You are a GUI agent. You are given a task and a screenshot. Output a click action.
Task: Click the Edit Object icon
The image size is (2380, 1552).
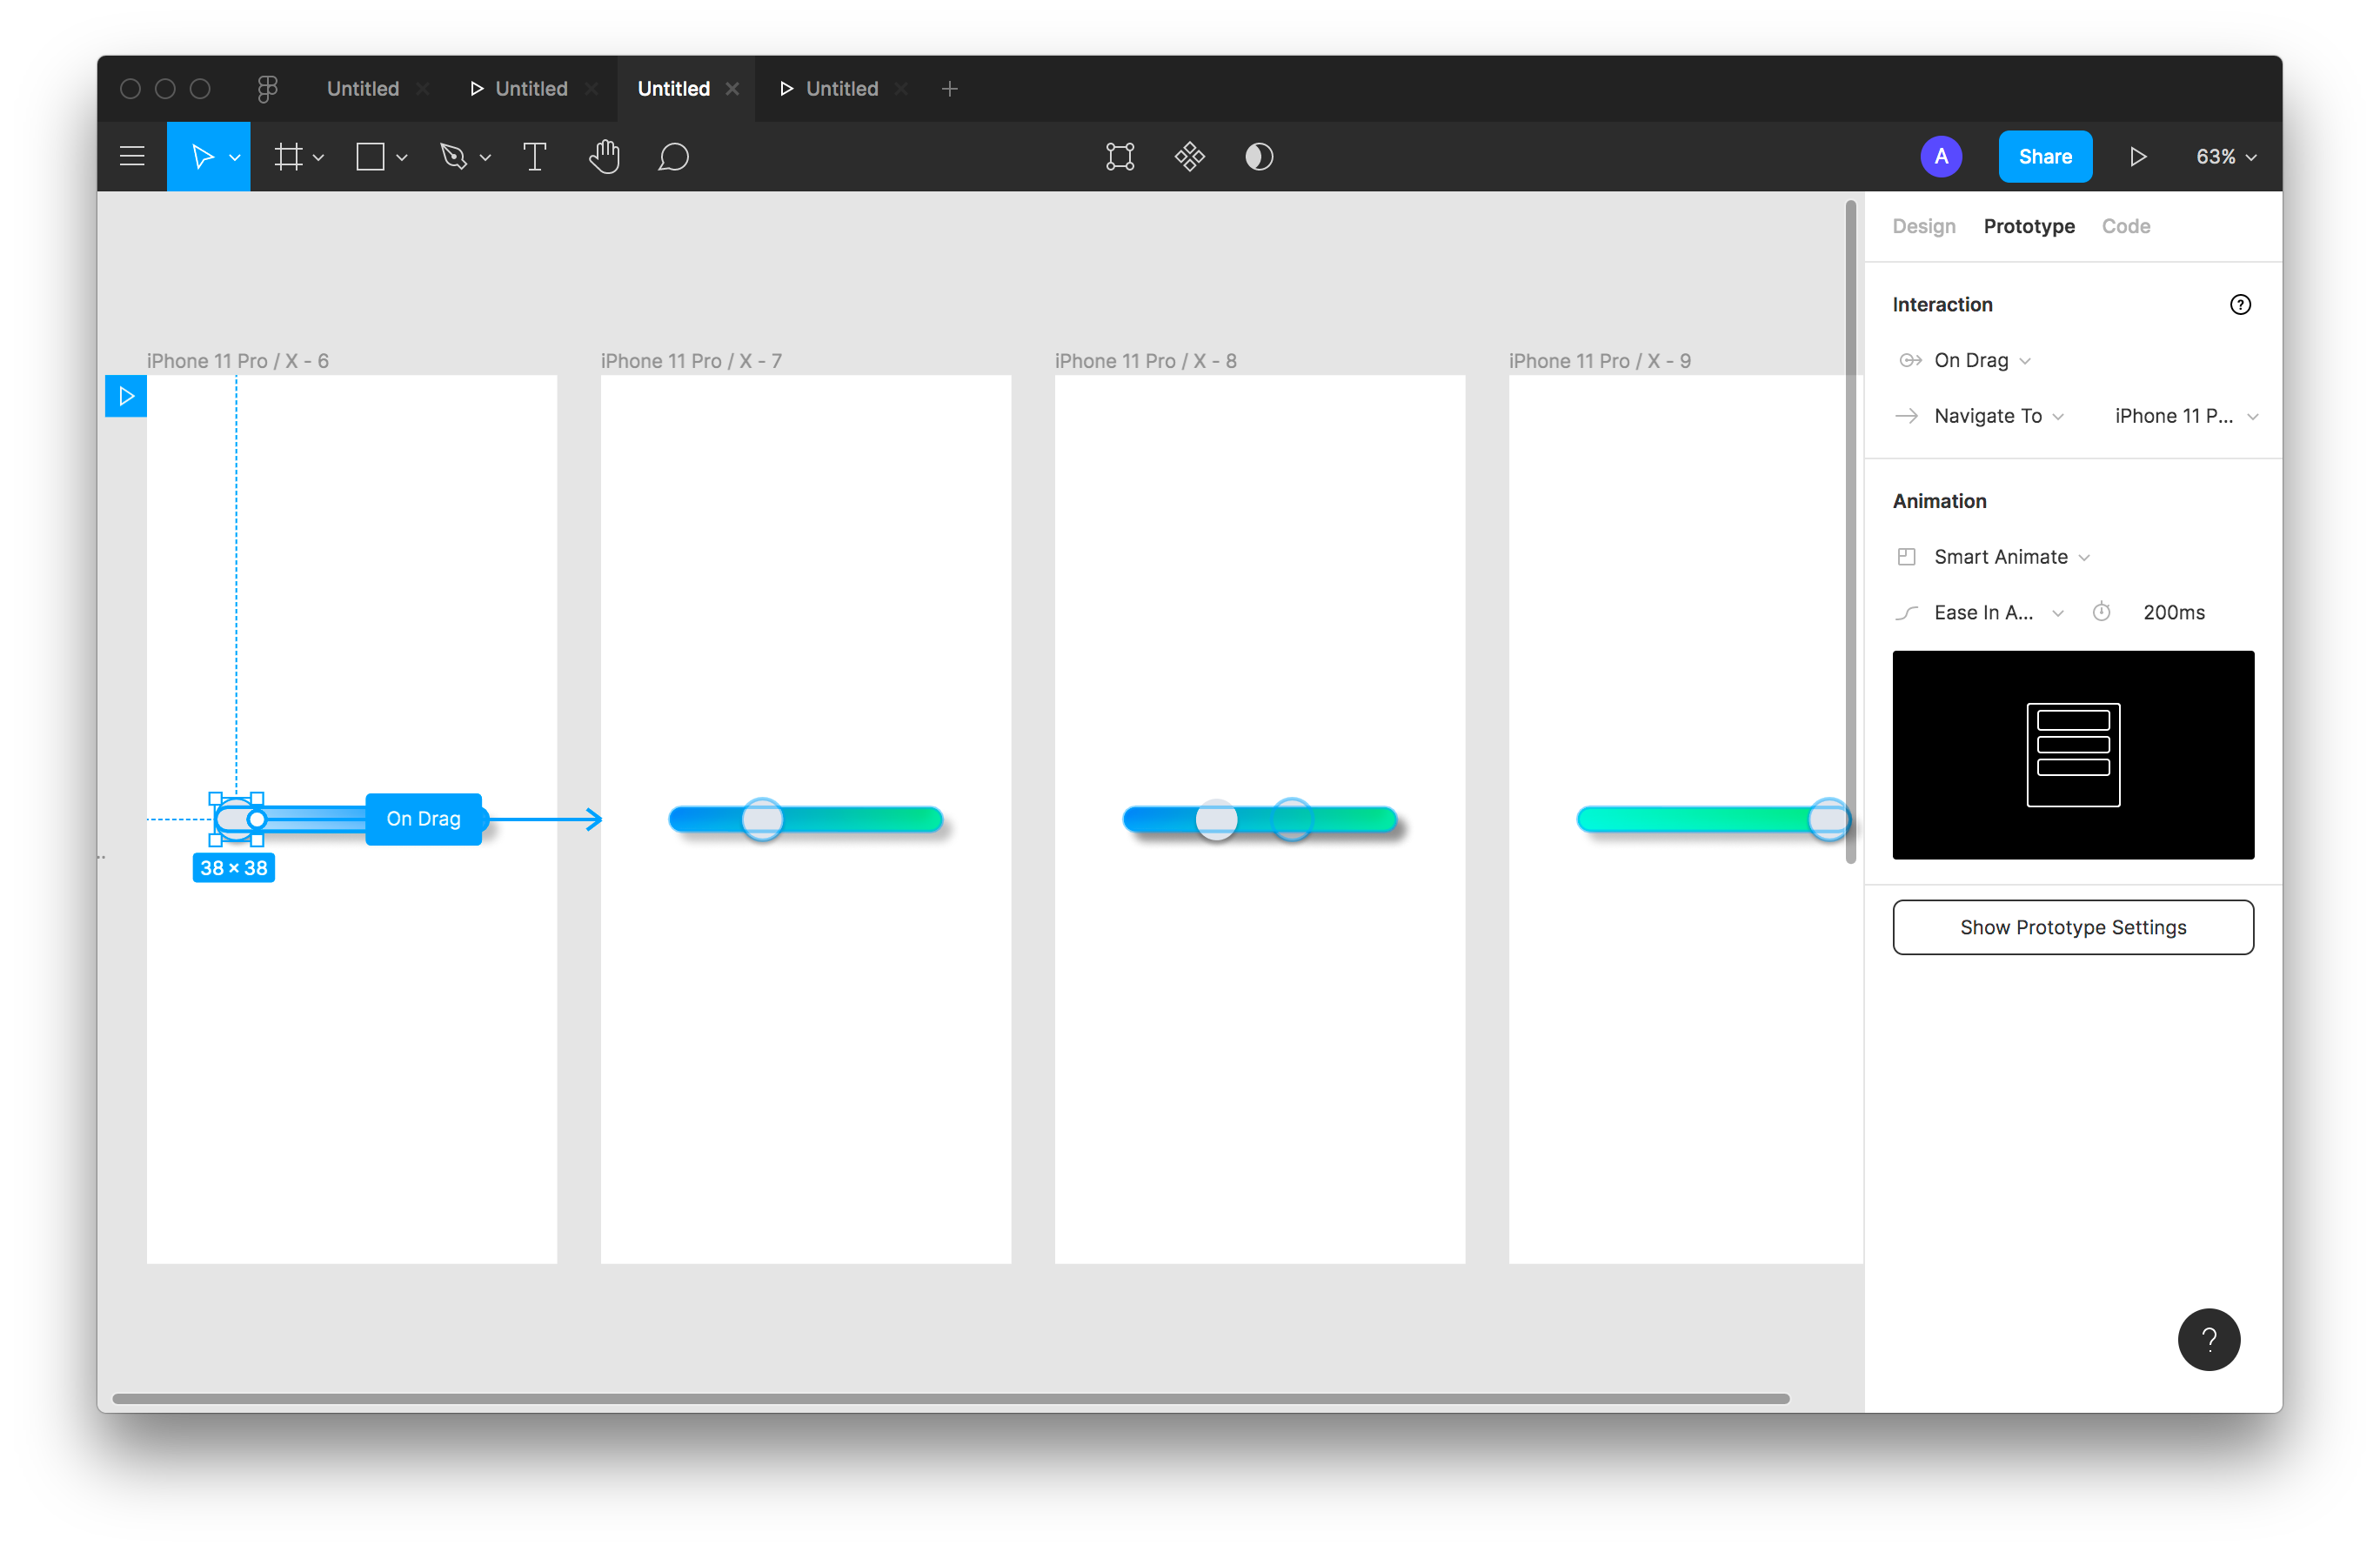point(1119,156)
